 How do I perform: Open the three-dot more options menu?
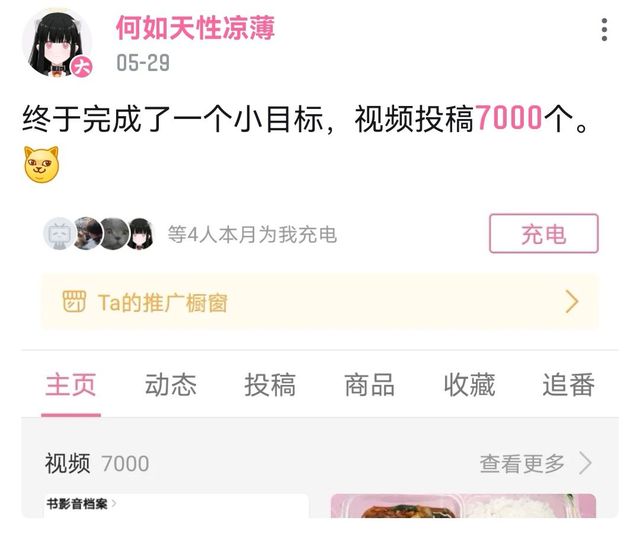tap(604, 29)
